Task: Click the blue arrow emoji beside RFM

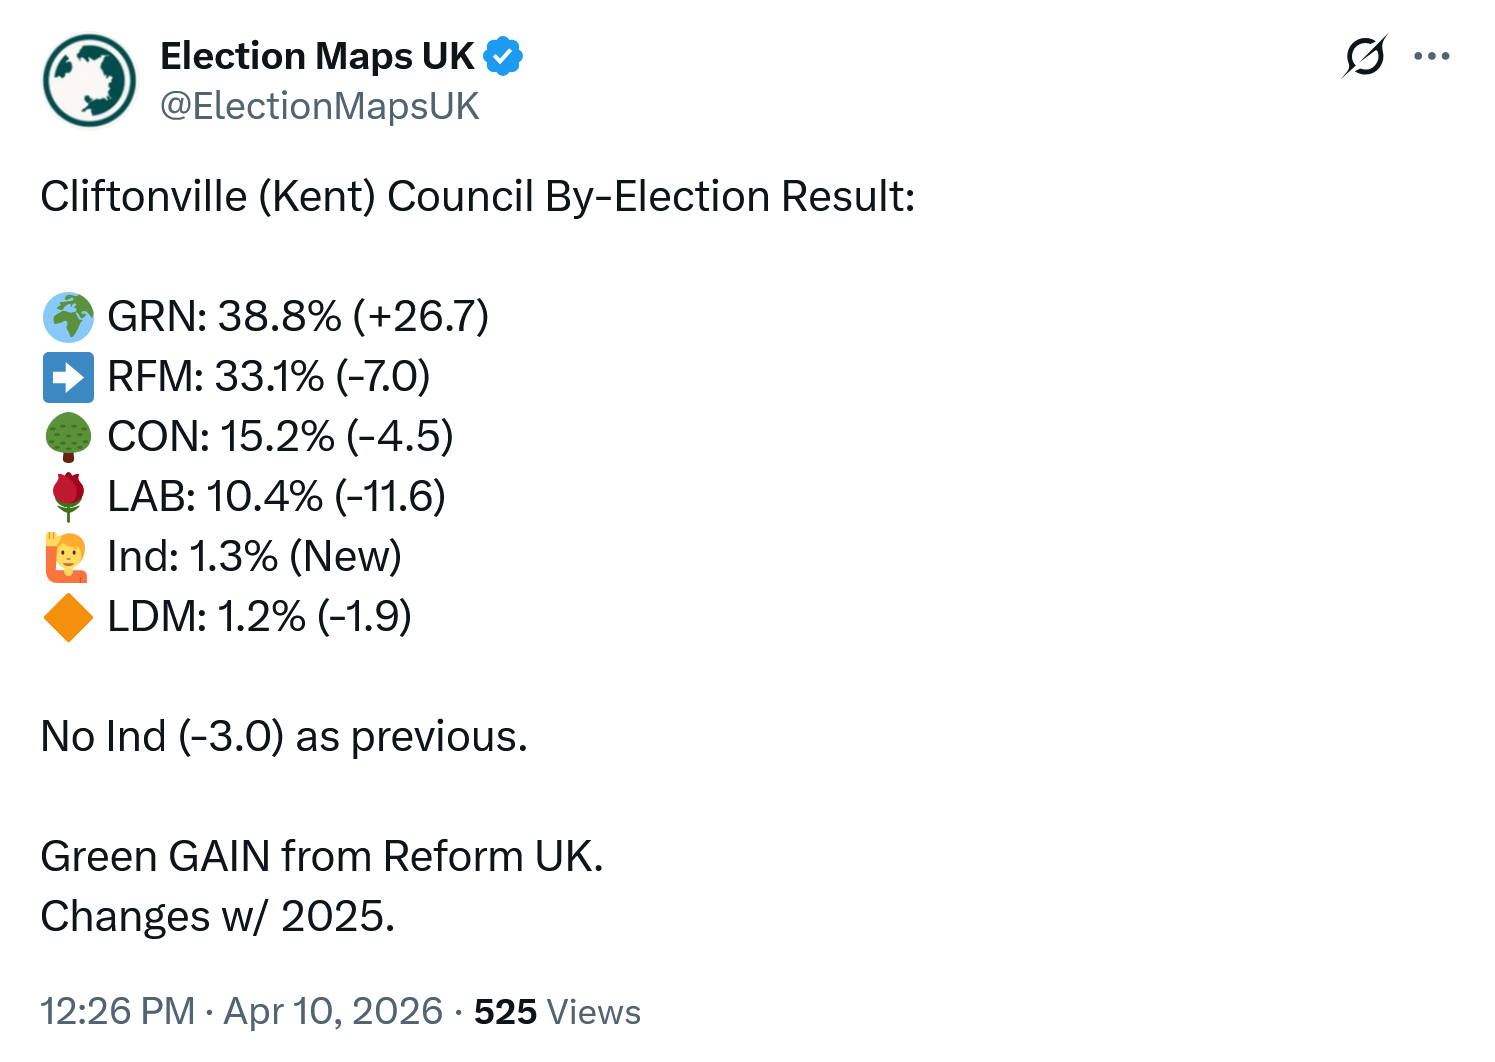Action: coord(68,377)
